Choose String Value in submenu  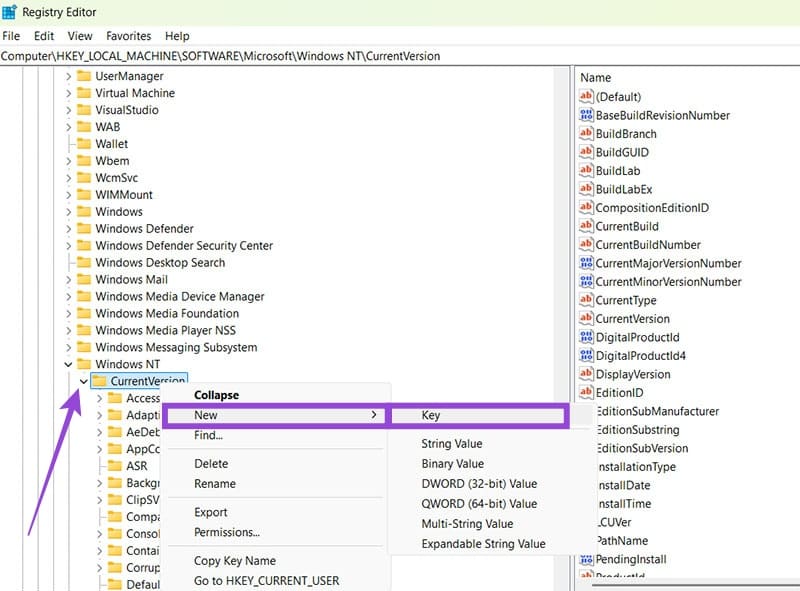click(452, 444)
